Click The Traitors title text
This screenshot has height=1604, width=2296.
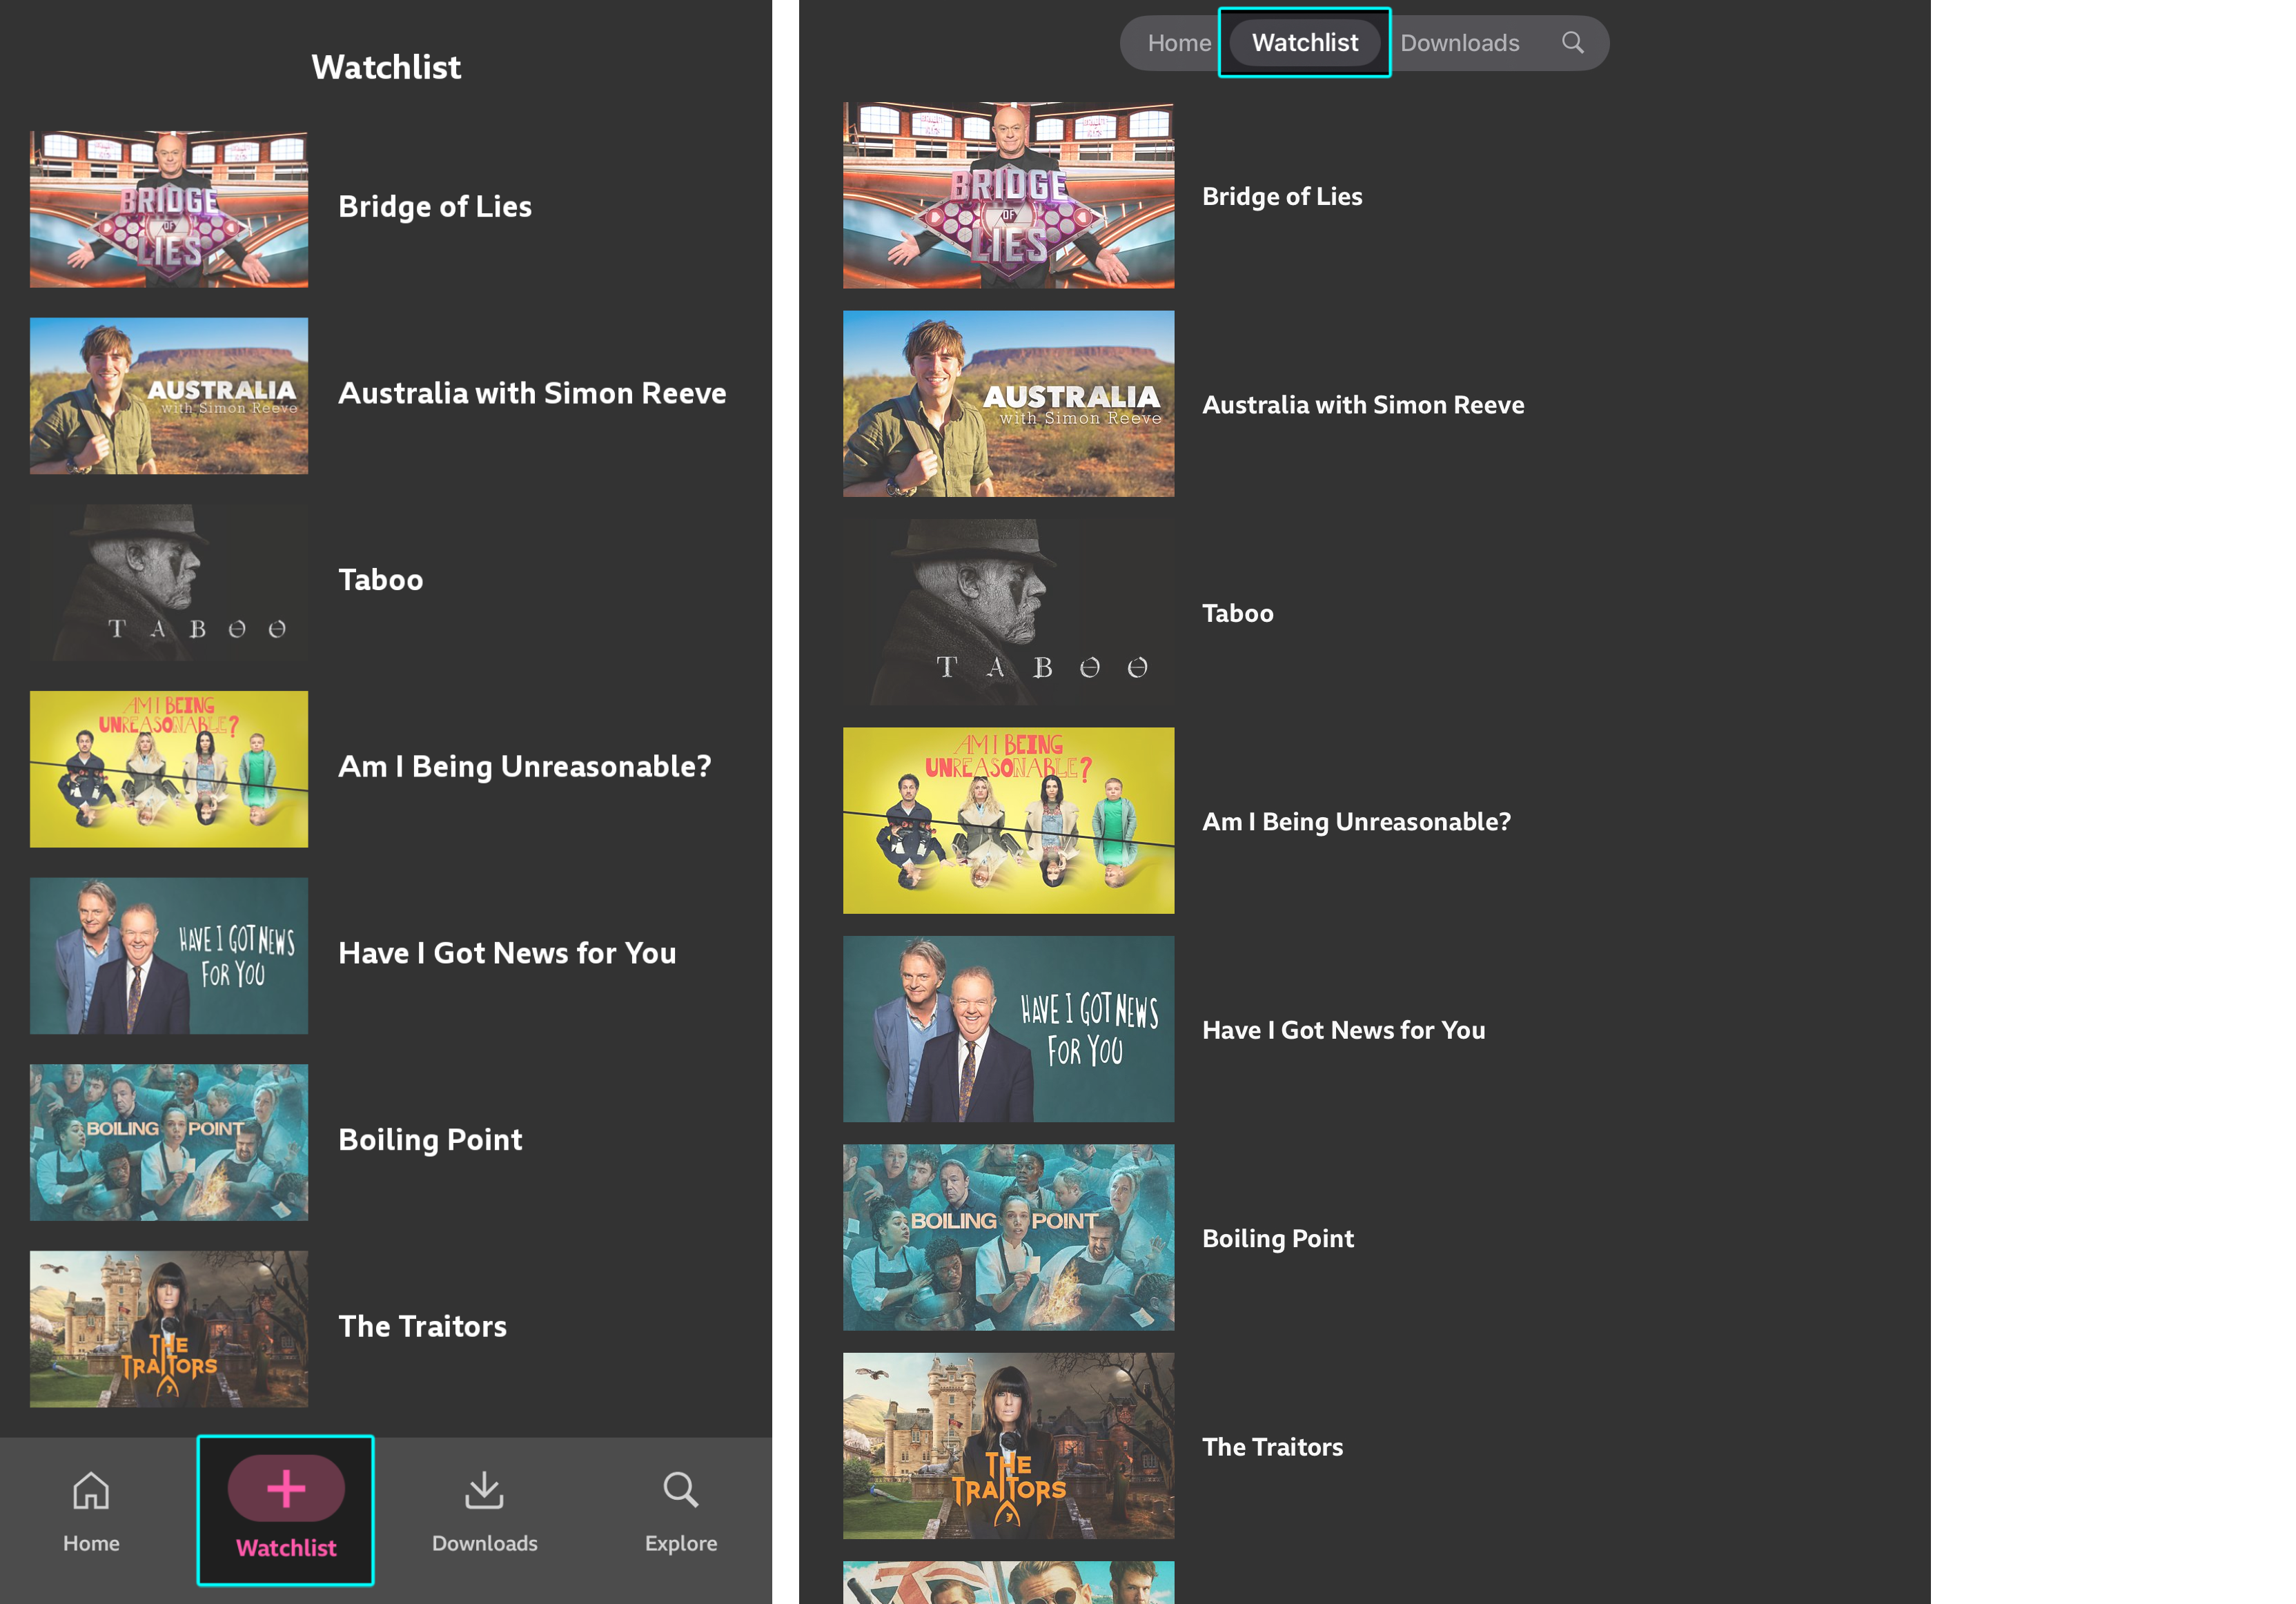coord(423,1326)
